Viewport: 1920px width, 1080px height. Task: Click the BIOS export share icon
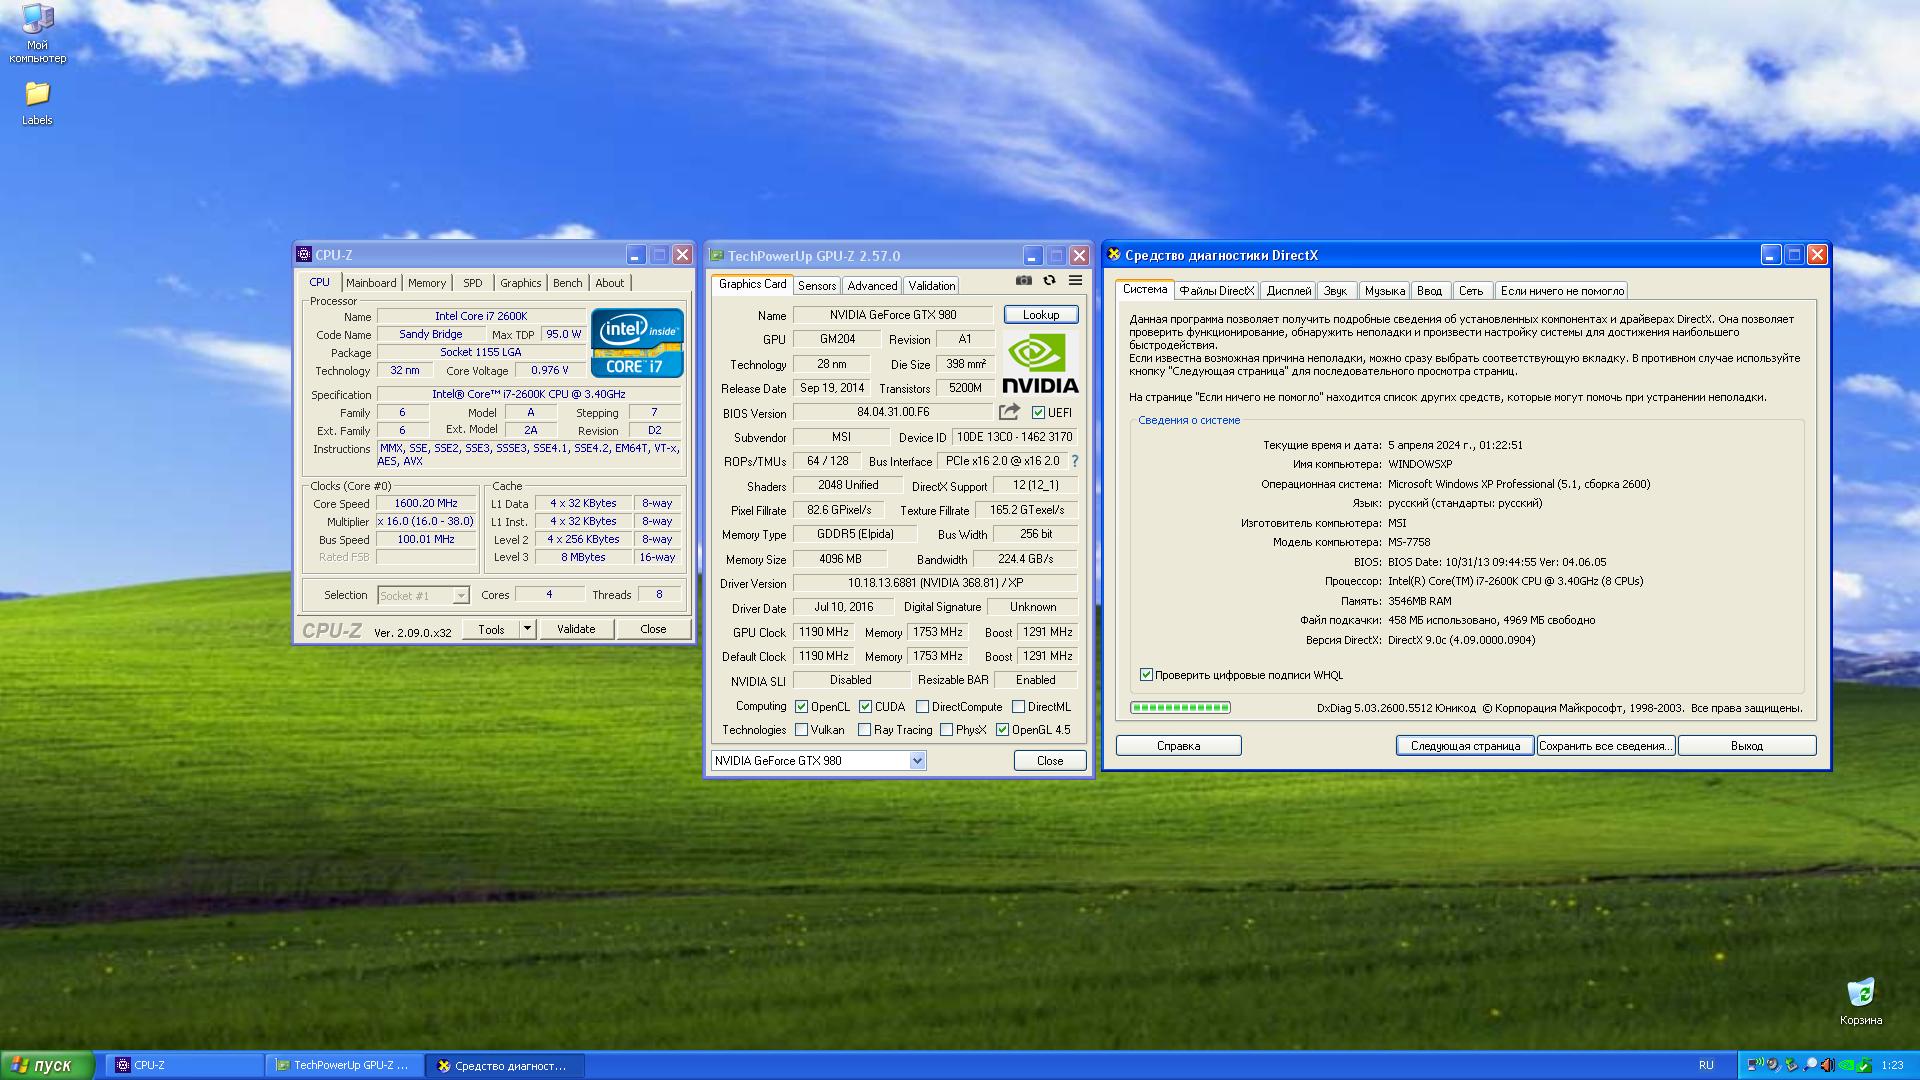(x=1009, y=412)
